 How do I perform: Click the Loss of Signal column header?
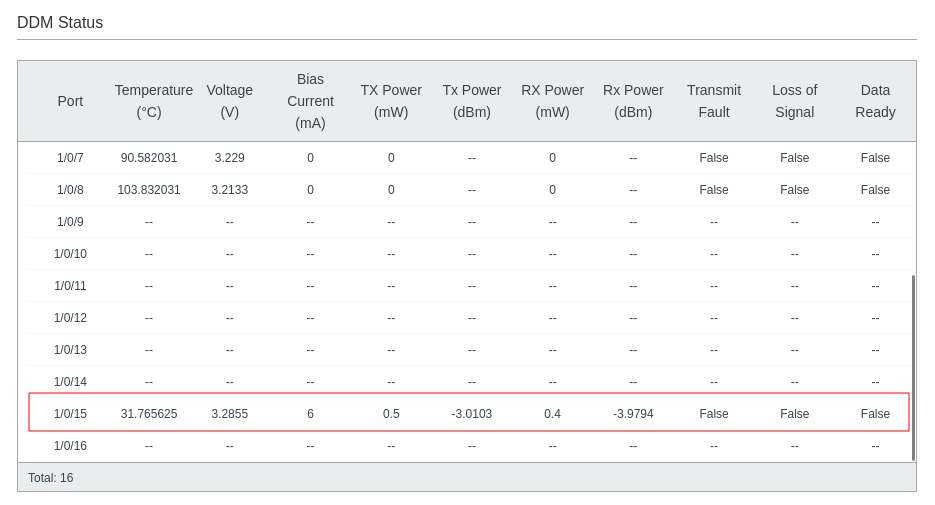coord(794,101)
